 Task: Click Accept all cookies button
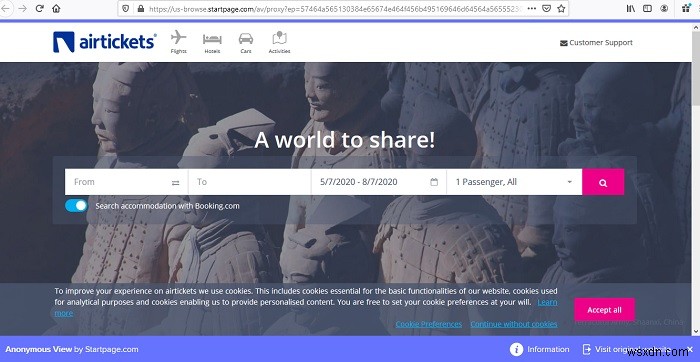point(604,310)
